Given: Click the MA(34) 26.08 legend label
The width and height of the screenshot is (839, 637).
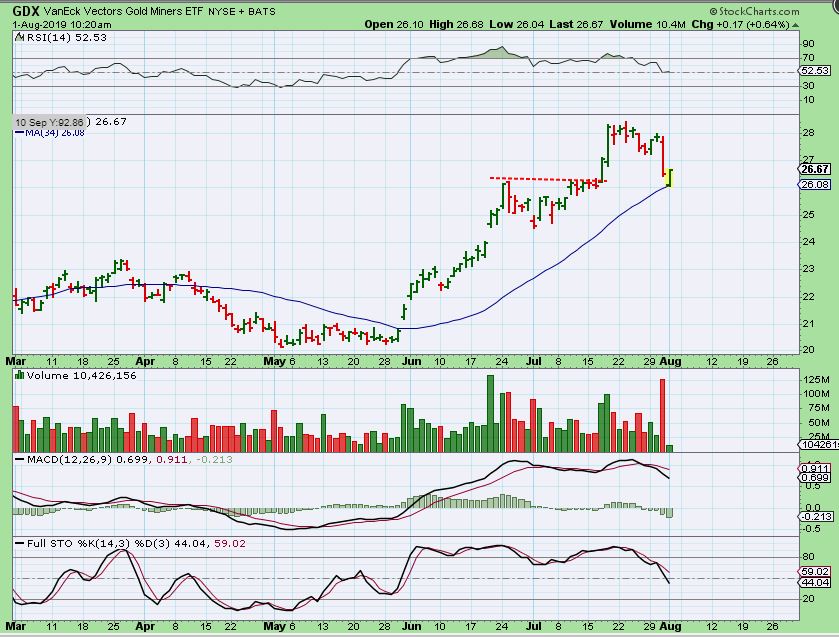Looking at the screenshot, I should [x=55, y=132].
